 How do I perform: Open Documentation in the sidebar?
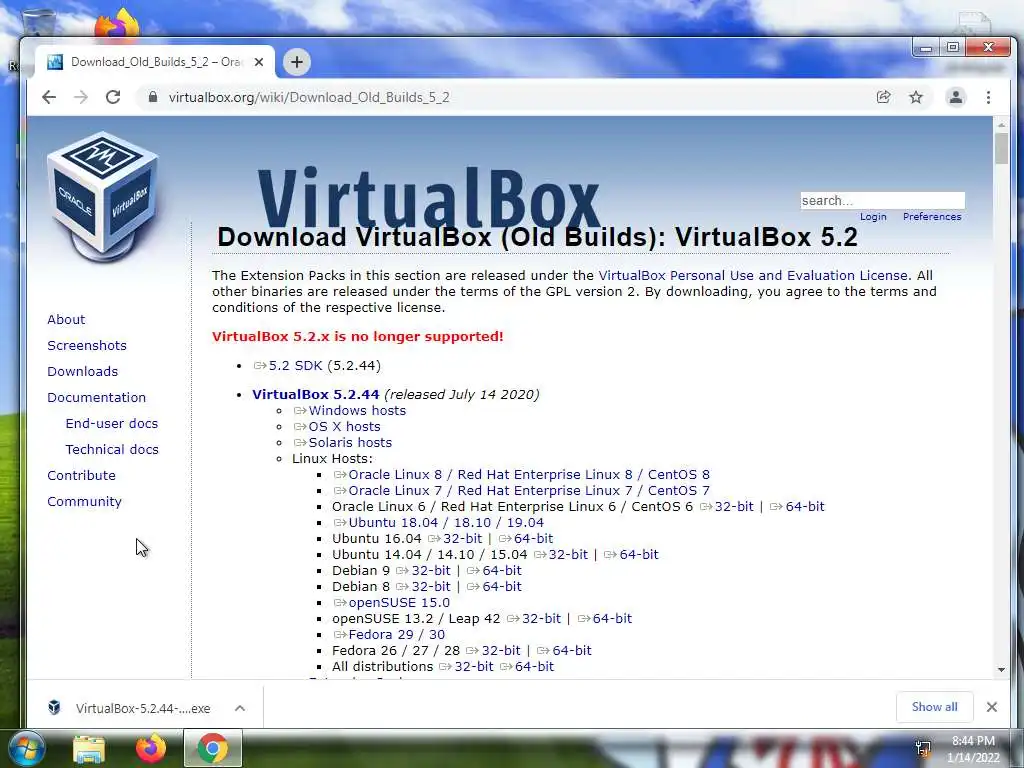(x=97, y=397)
